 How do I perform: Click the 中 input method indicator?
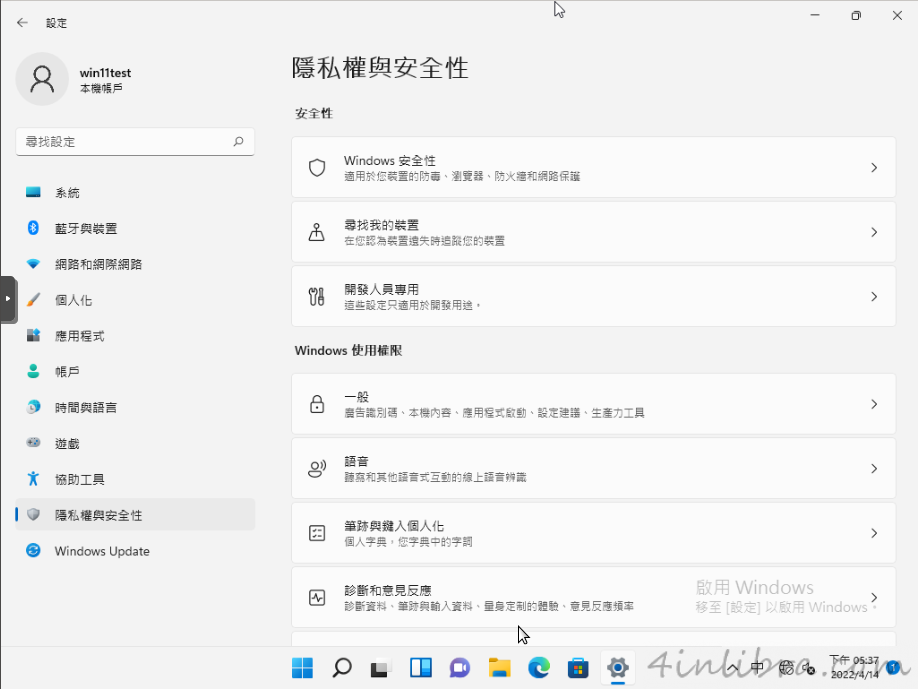[x=757, y=667]
